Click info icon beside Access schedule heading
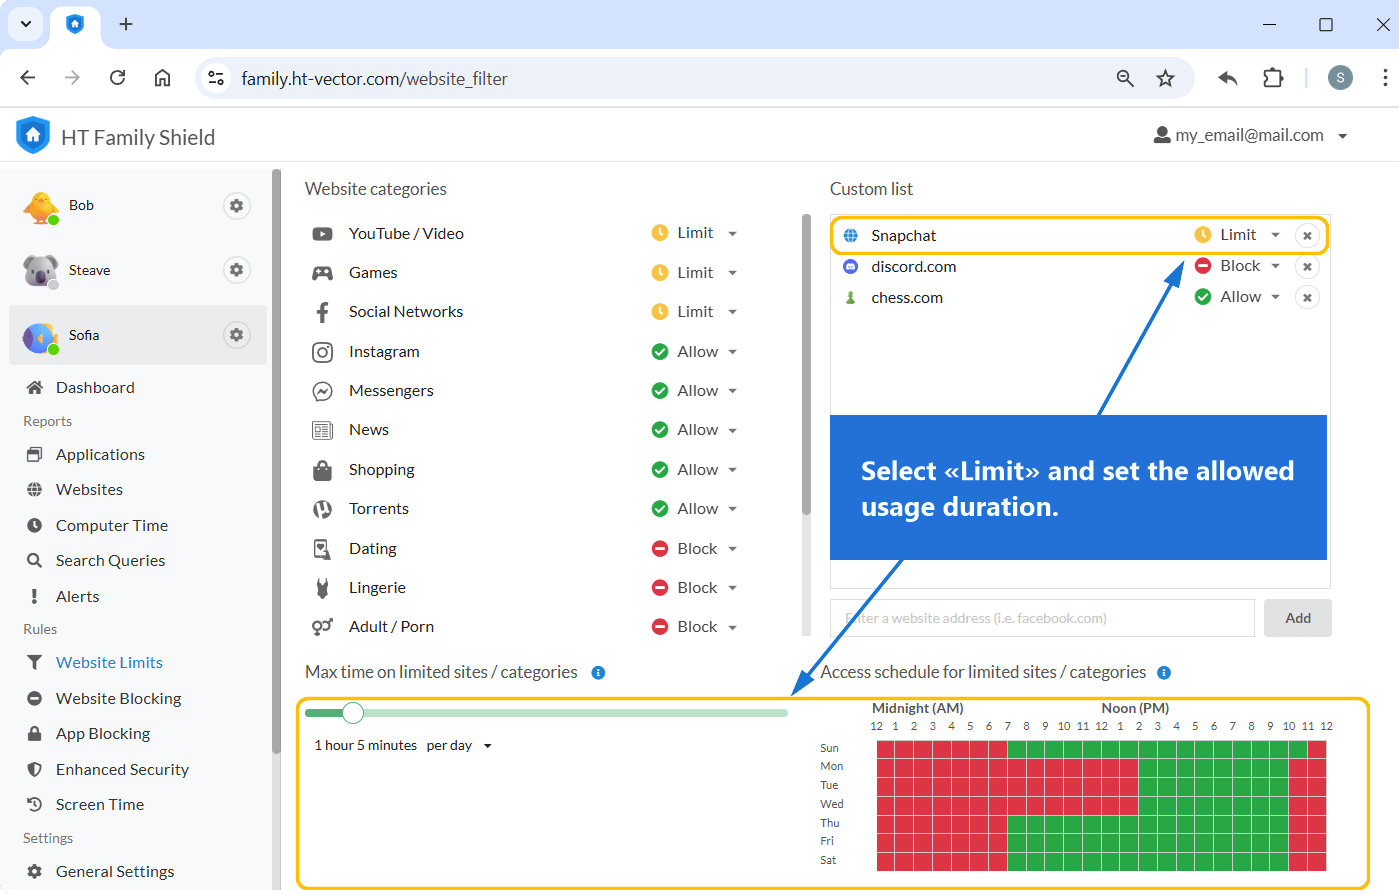The height and width of the screenshot is (894, 1399). pyautogui.click(x=1164, y=673)
